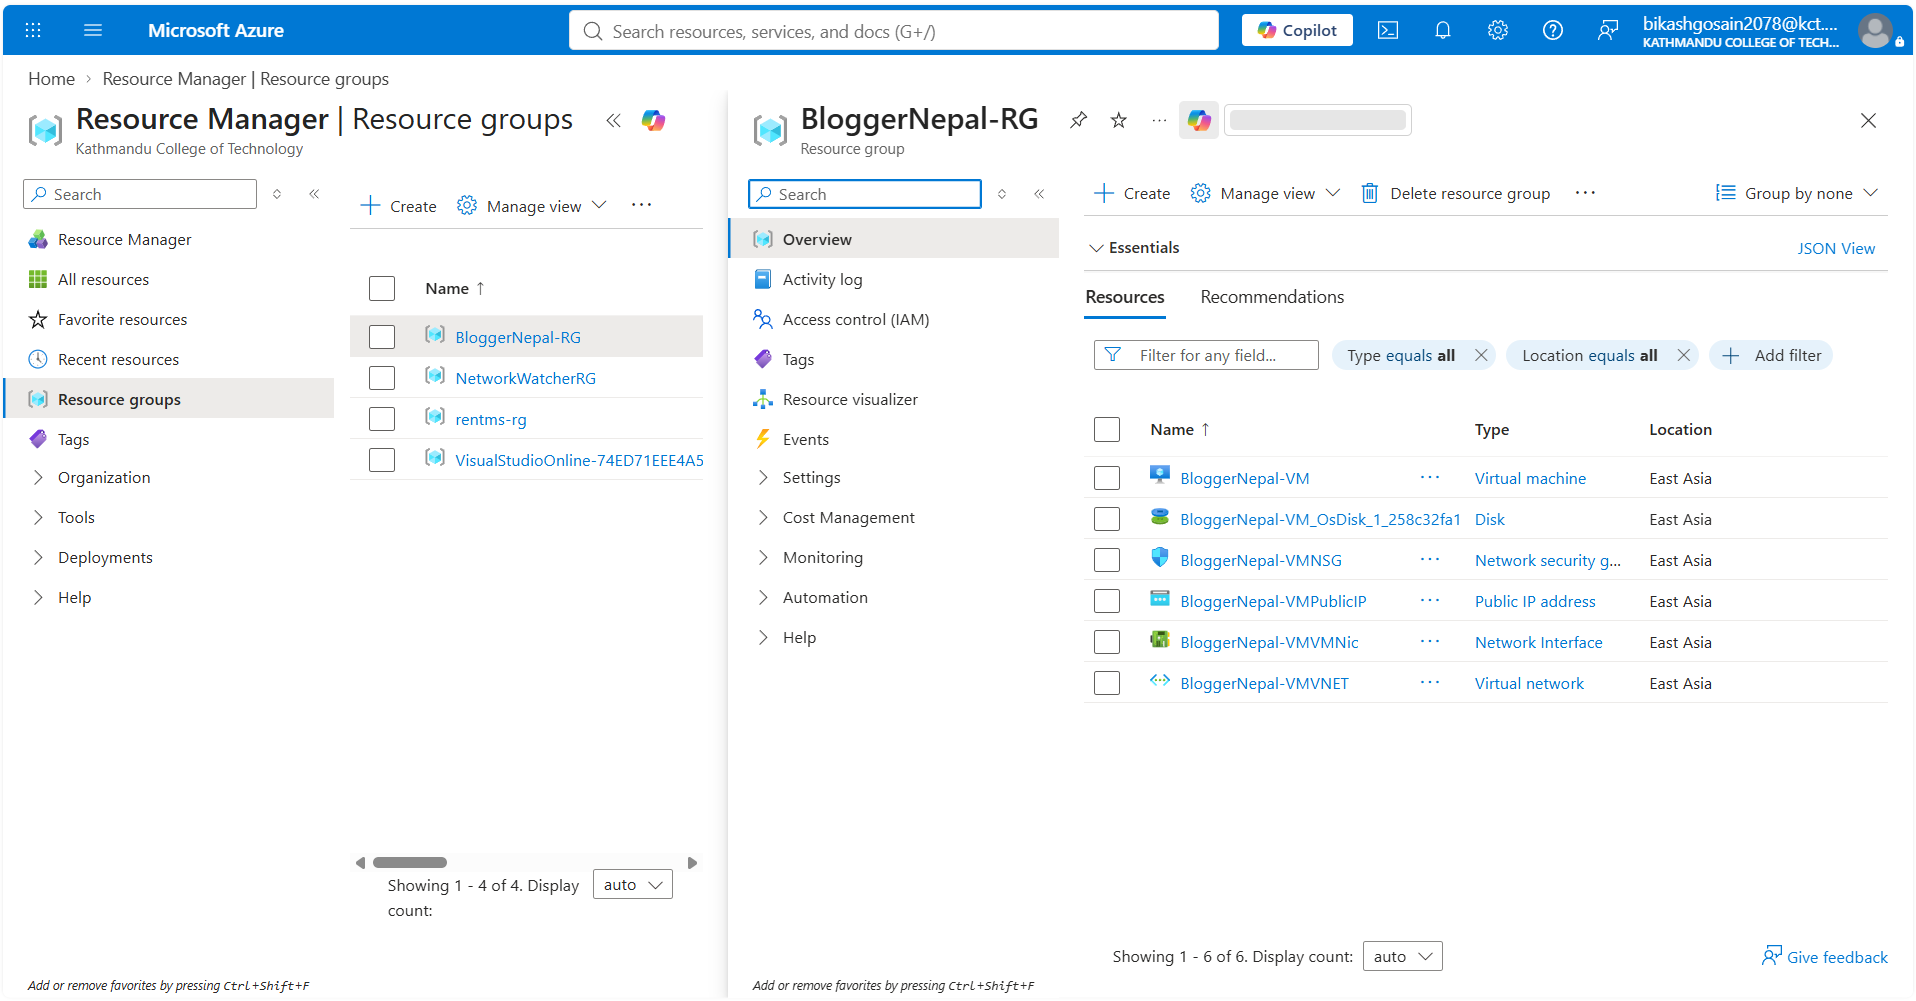This screenshot has width=1916, height=1001.
Task: Collapse the BloggerNepal-RG side menu
Action: [1039, 194]
